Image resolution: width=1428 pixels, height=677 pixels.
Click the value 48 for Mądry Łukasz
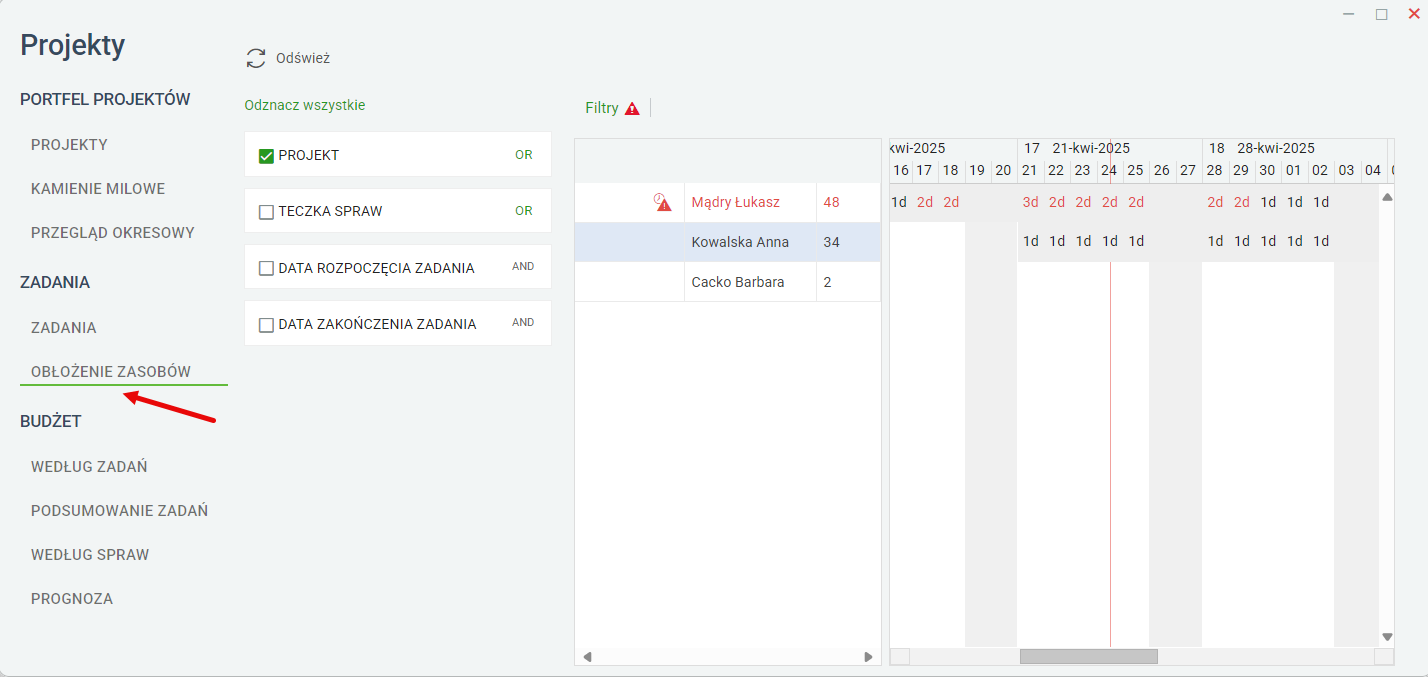(x=832, y=202)
